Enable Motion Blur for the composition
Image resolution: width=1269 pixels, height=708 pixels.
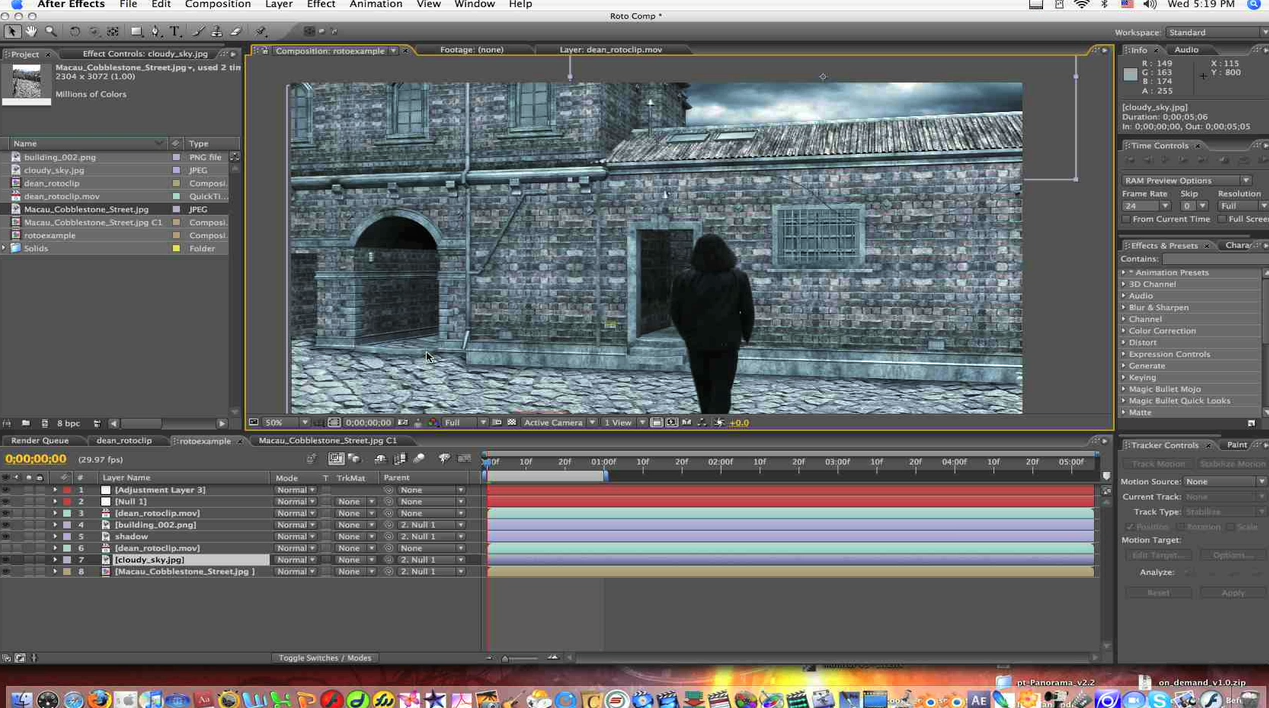420,458
